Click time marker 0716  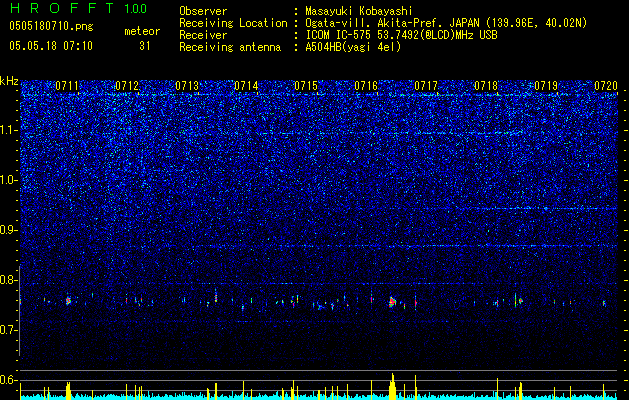pos(366,86)
